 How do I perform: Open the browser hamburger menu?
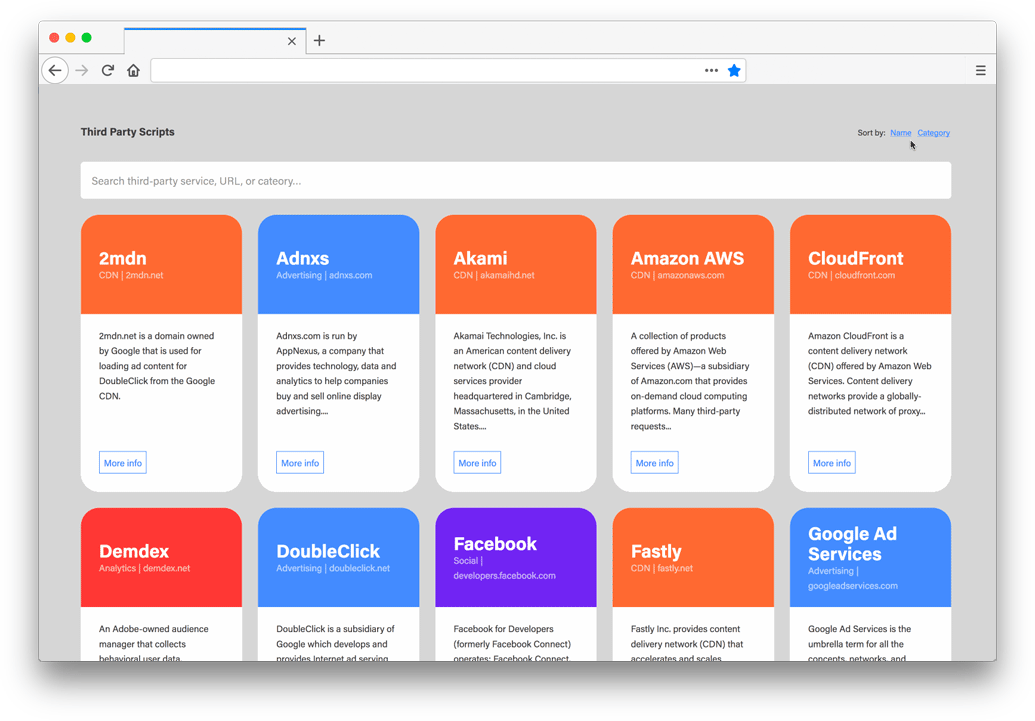point(981,71)
